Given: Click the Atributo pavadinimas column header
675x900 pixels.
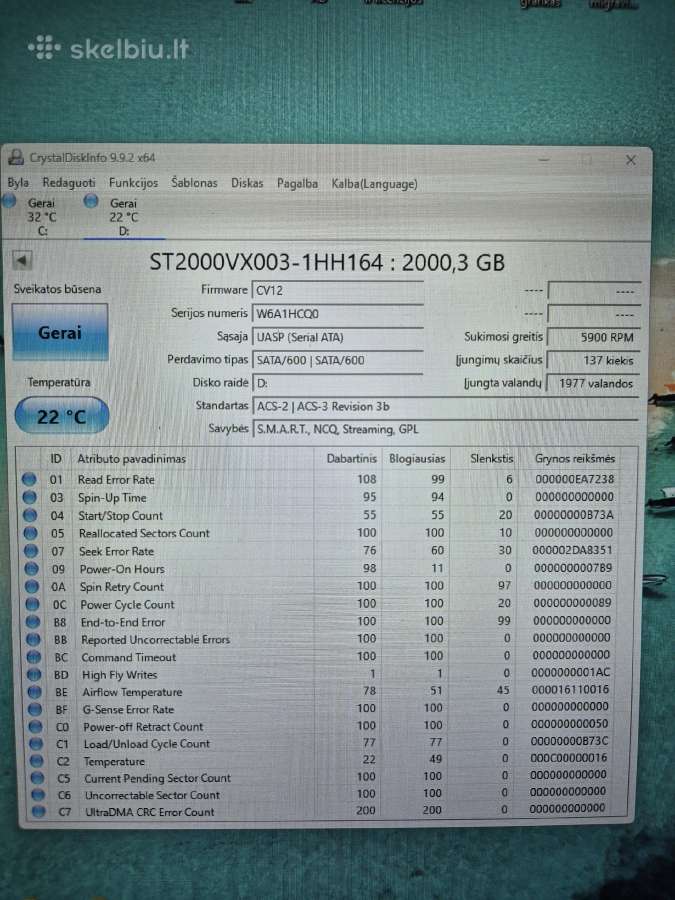Looking at the screenshot, I should pyautogui.click(x=131, y=459).
